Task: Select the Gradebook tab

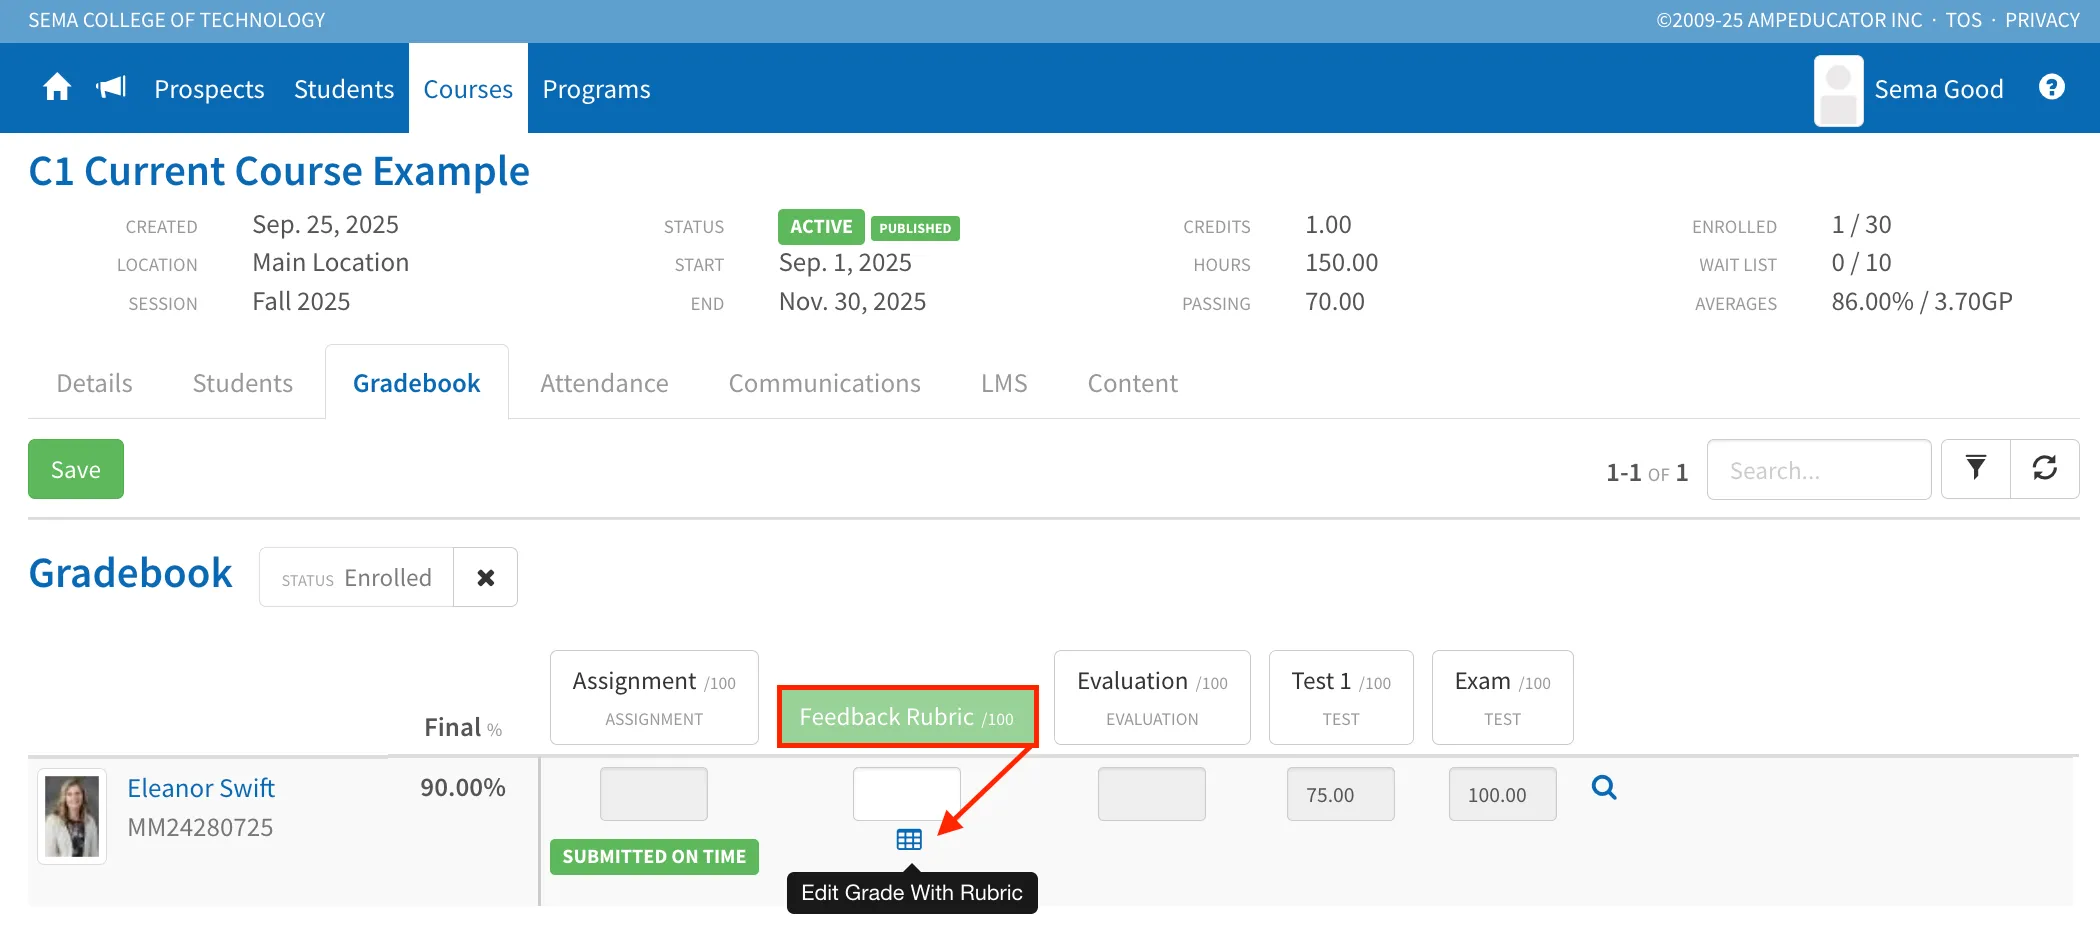Action: click(x=417, y=383)
